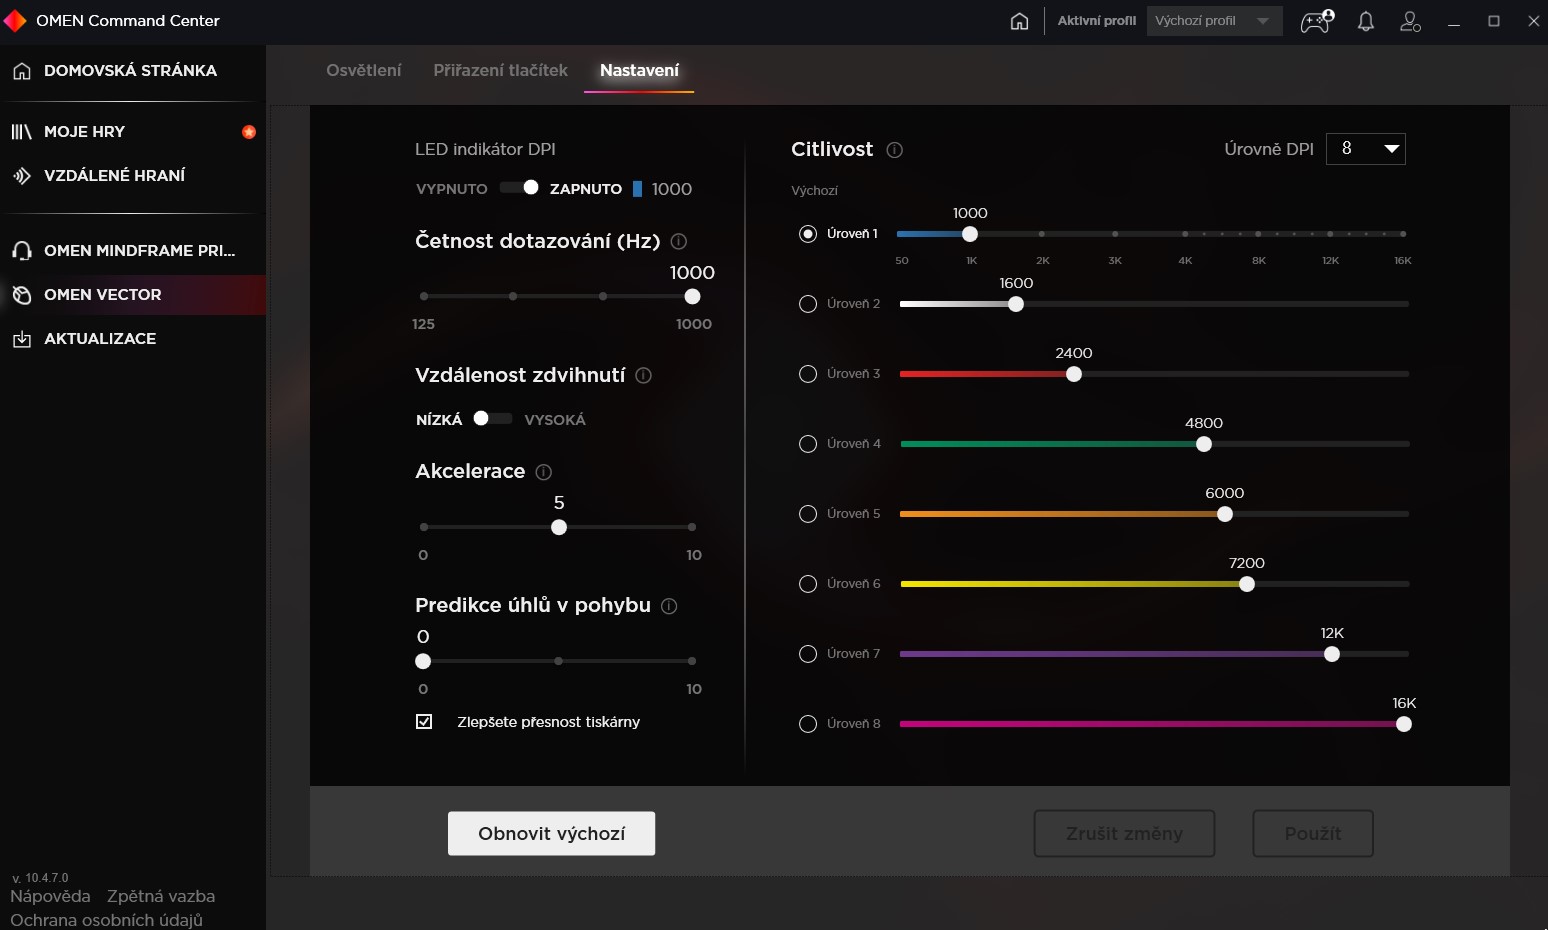Show info about Citlivost
1548x930 pixels.
pyautogui.click(x=895, y=150)
